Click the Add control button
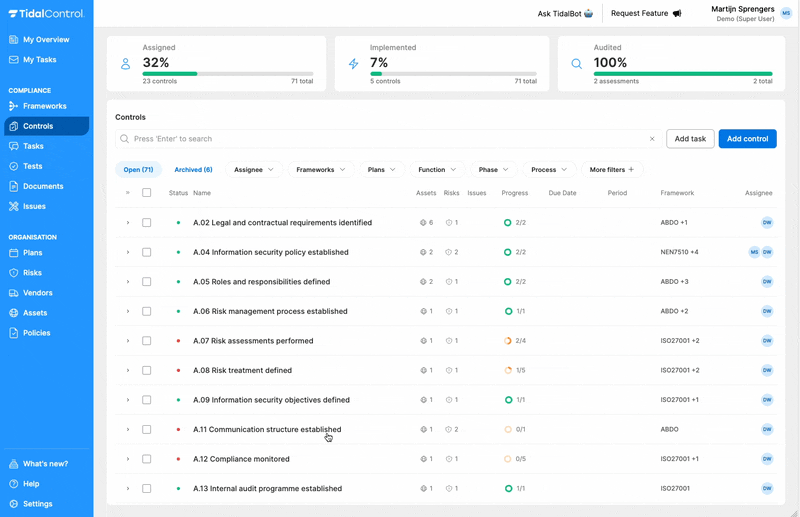Image resolution: width=800 pixels, height=517 pixels. pyautogui.click(x=747, y=139)
